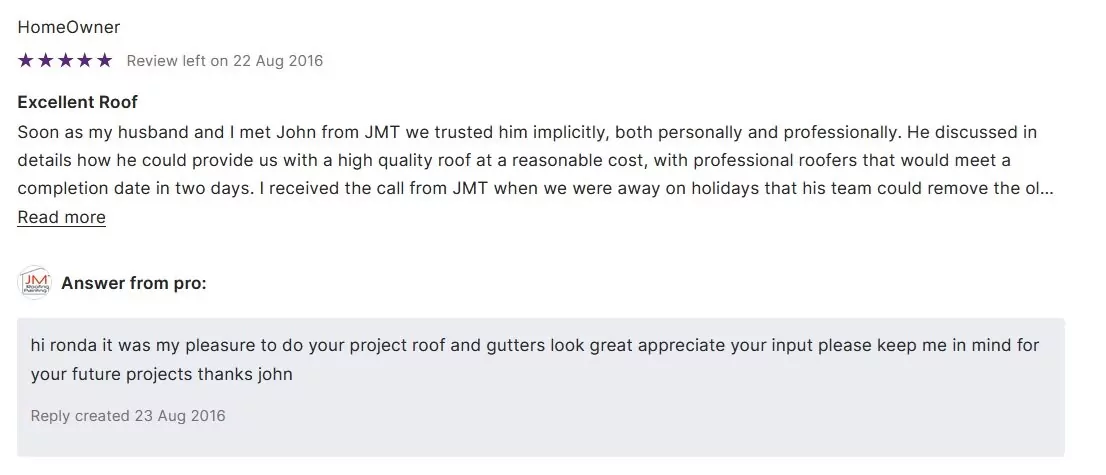
Task: Click the fourth purple rating star
Action: 85,61
